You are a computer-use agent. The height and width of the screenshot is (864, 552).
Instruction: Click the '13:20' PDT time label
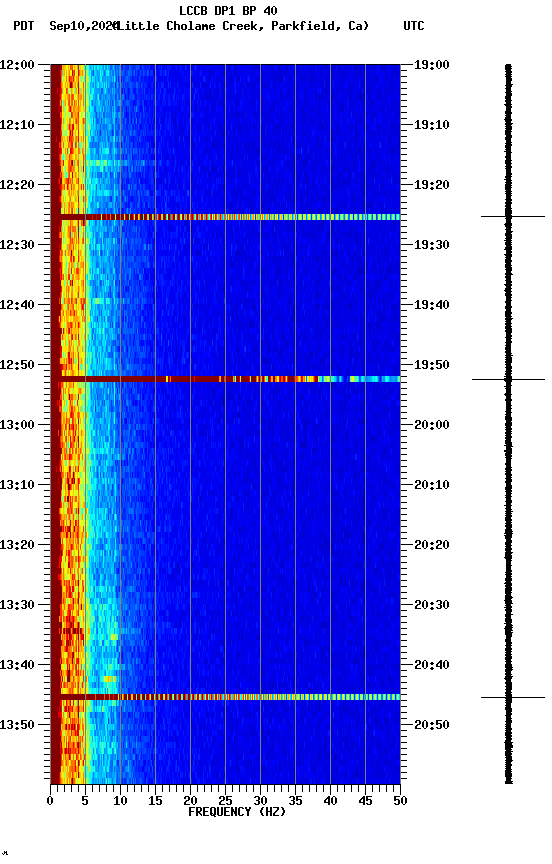click(17, 546)
